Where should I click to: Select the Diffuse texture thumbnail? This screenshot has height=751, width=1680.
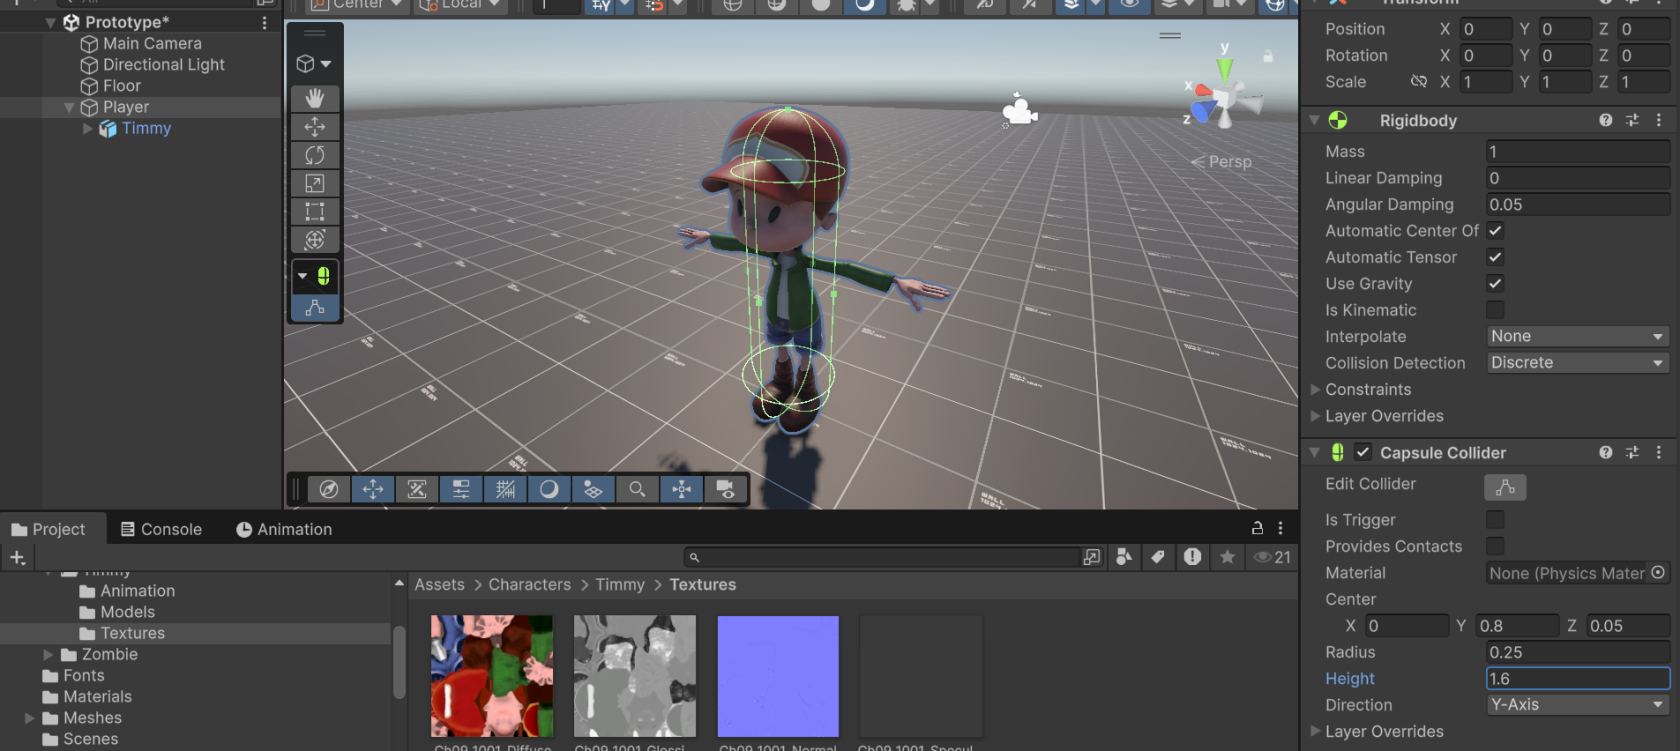click(x=492, y=676)
